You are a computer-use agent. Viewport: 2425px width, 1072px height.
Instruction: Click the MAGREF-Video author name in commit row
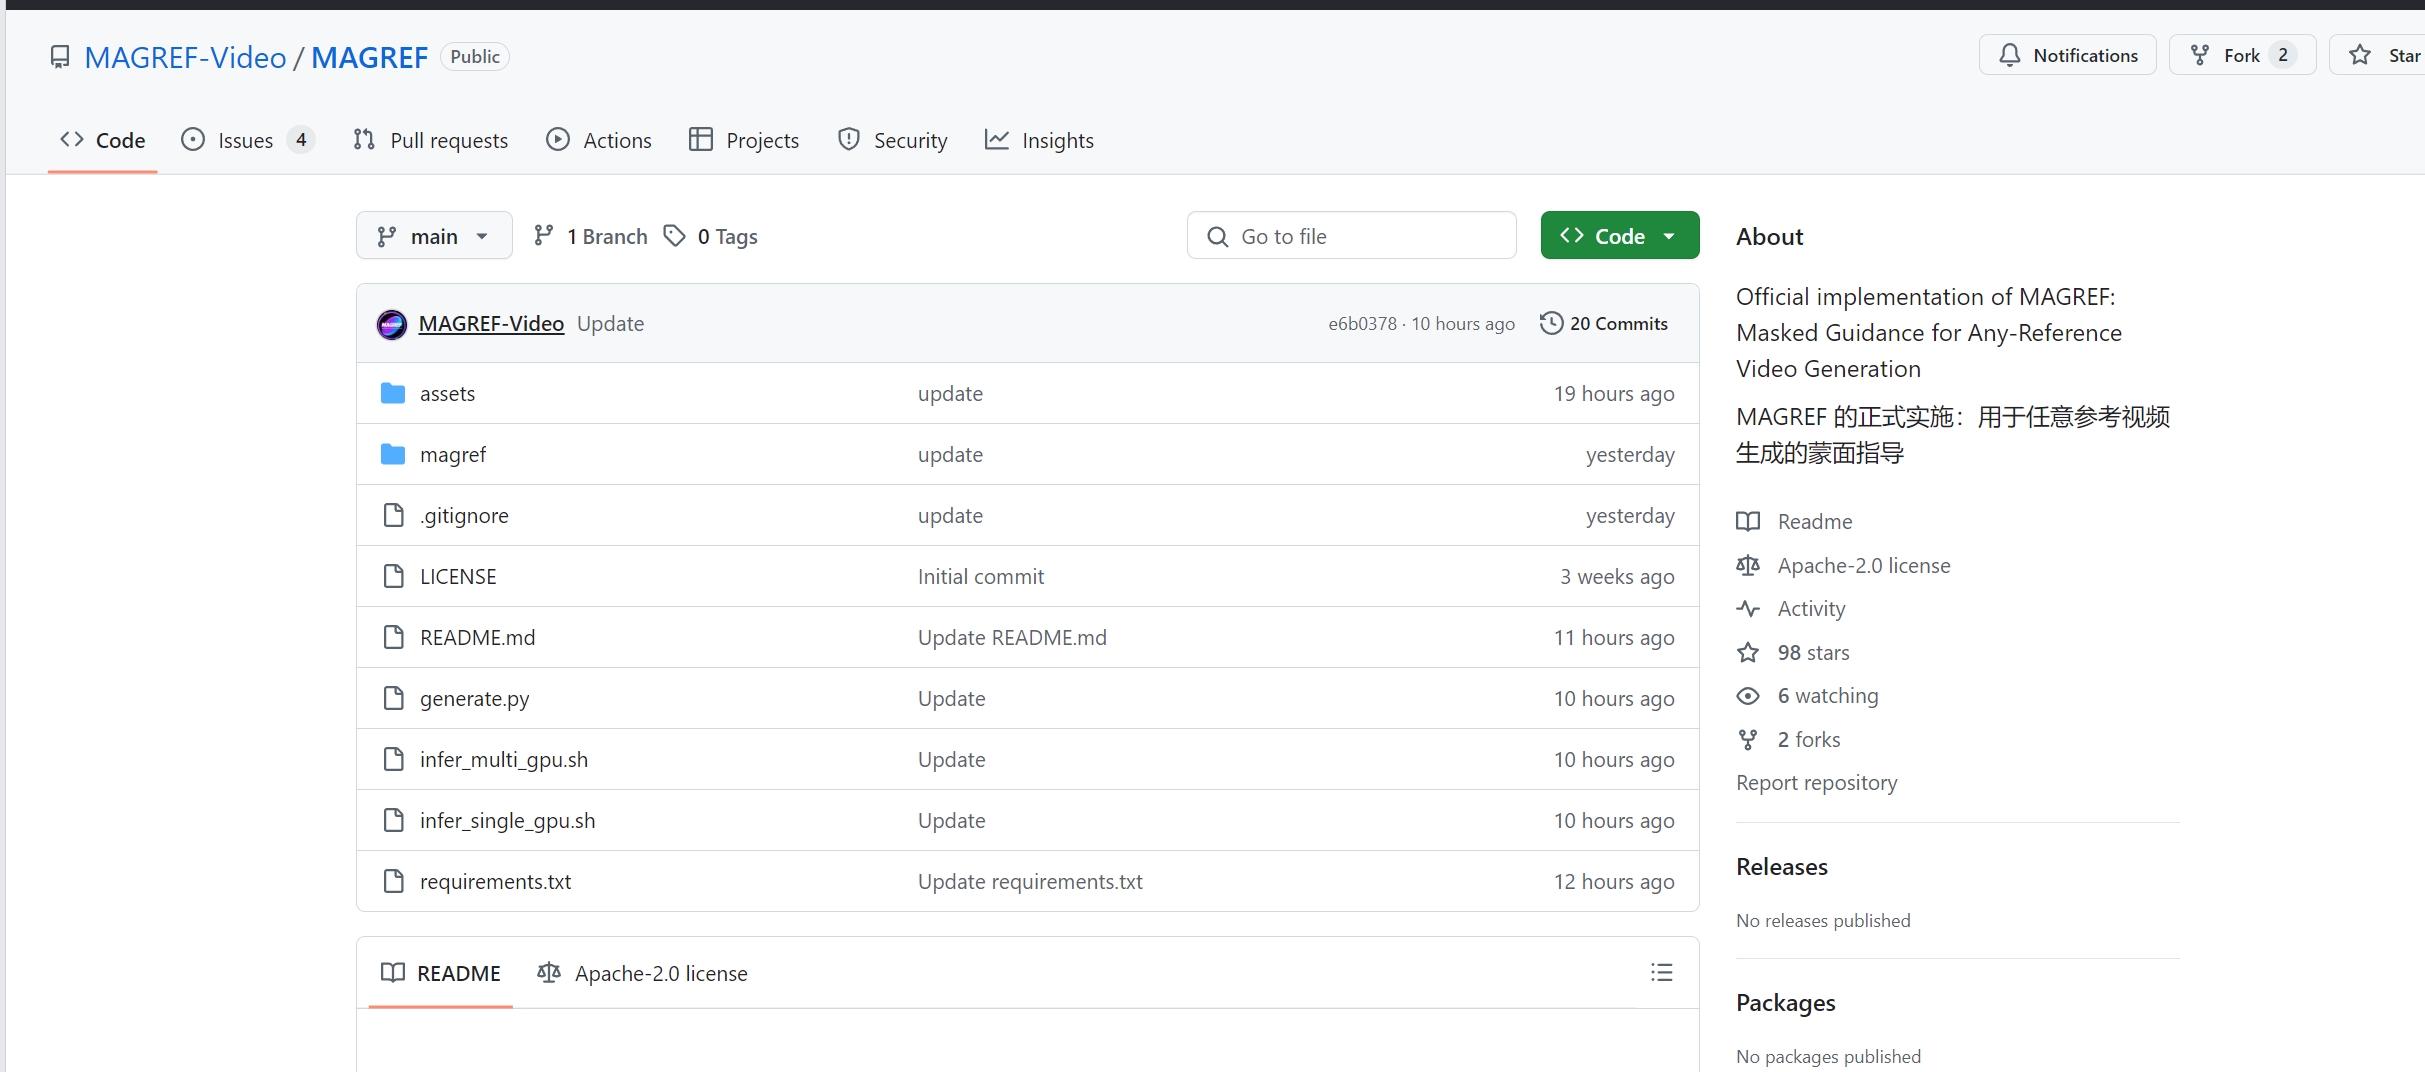(x=491, y=323)
